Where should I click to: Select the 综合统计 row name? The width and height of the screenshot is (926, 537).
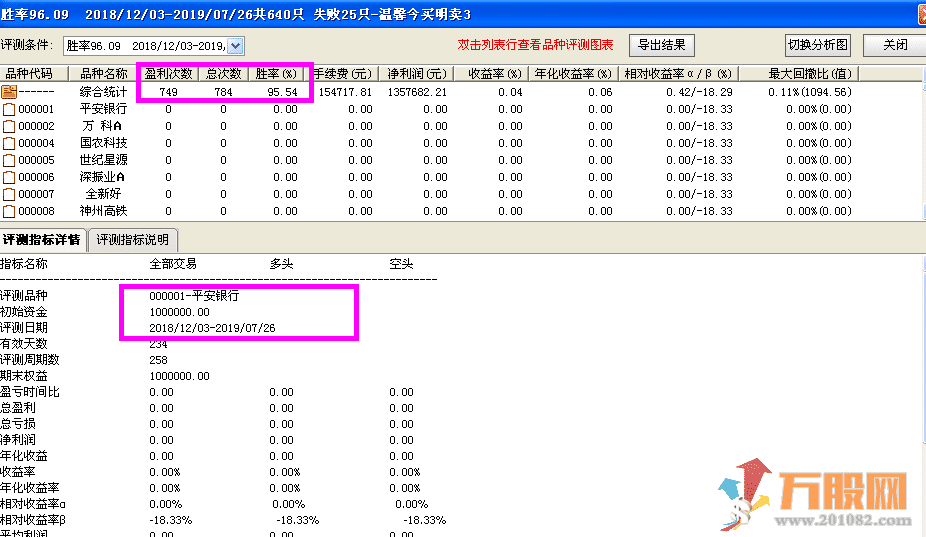(x=103, y=92)
